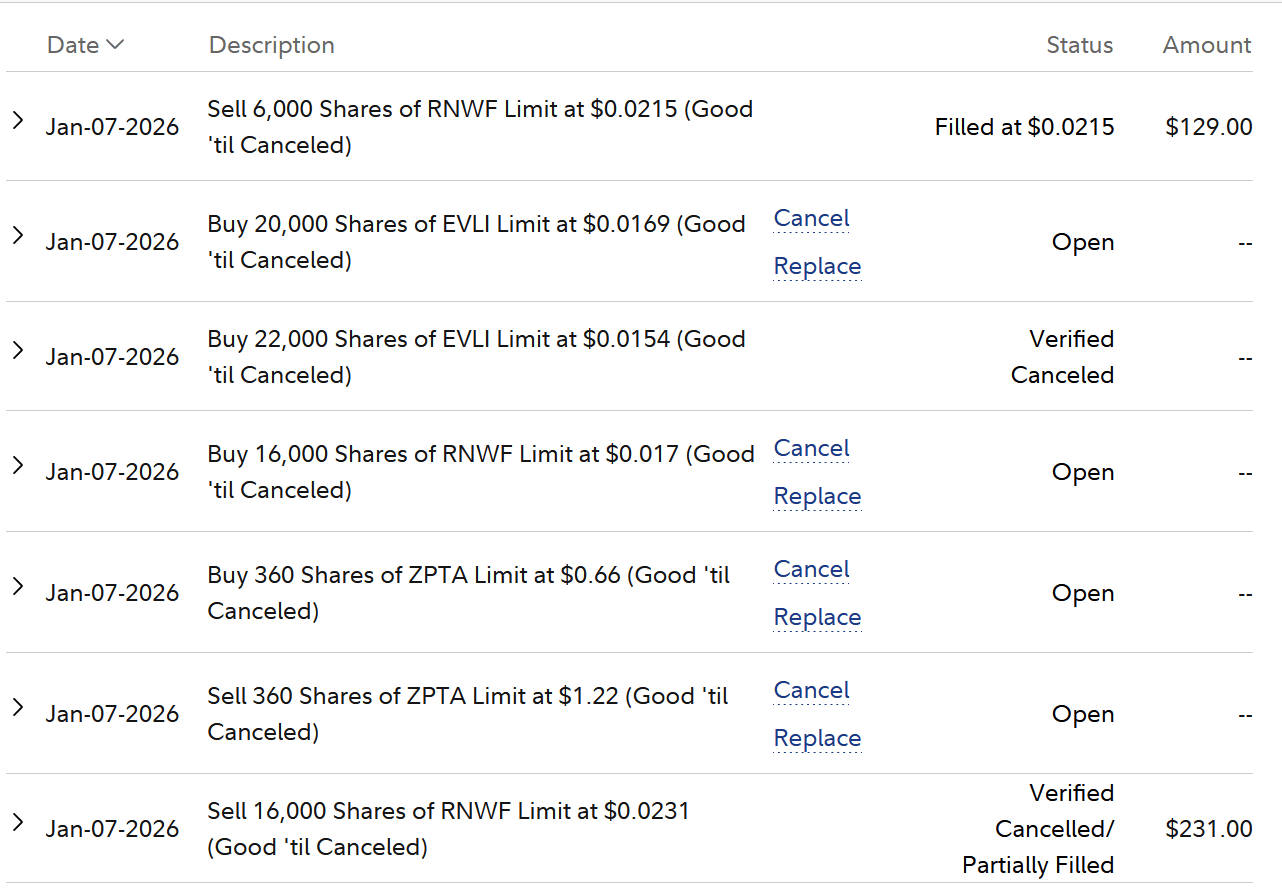
Task: Cancel the ZPTA sell order at $1.22
Action: (811, 691)
